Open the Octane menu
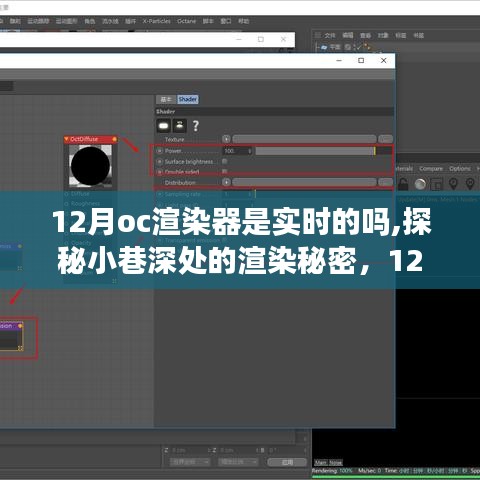480x480 pixels. point(186,21)
